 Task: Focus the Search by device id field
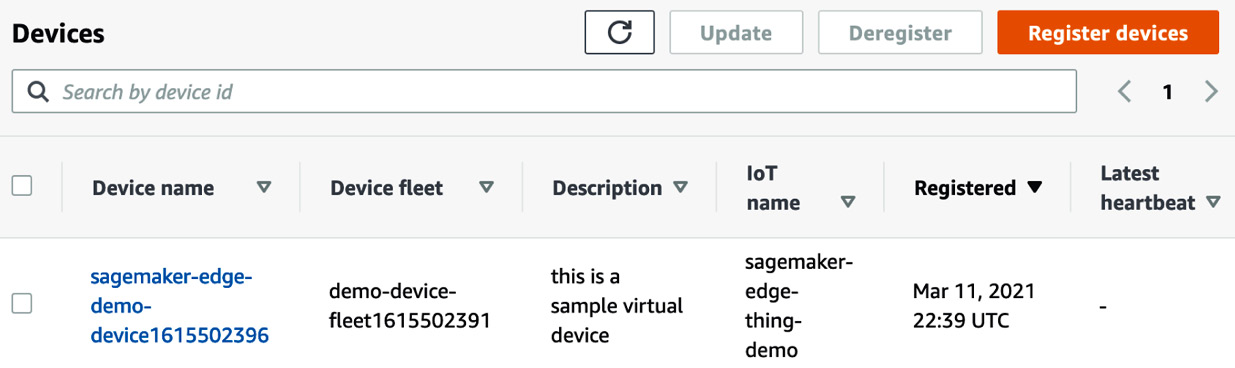[x=544, y=92]
